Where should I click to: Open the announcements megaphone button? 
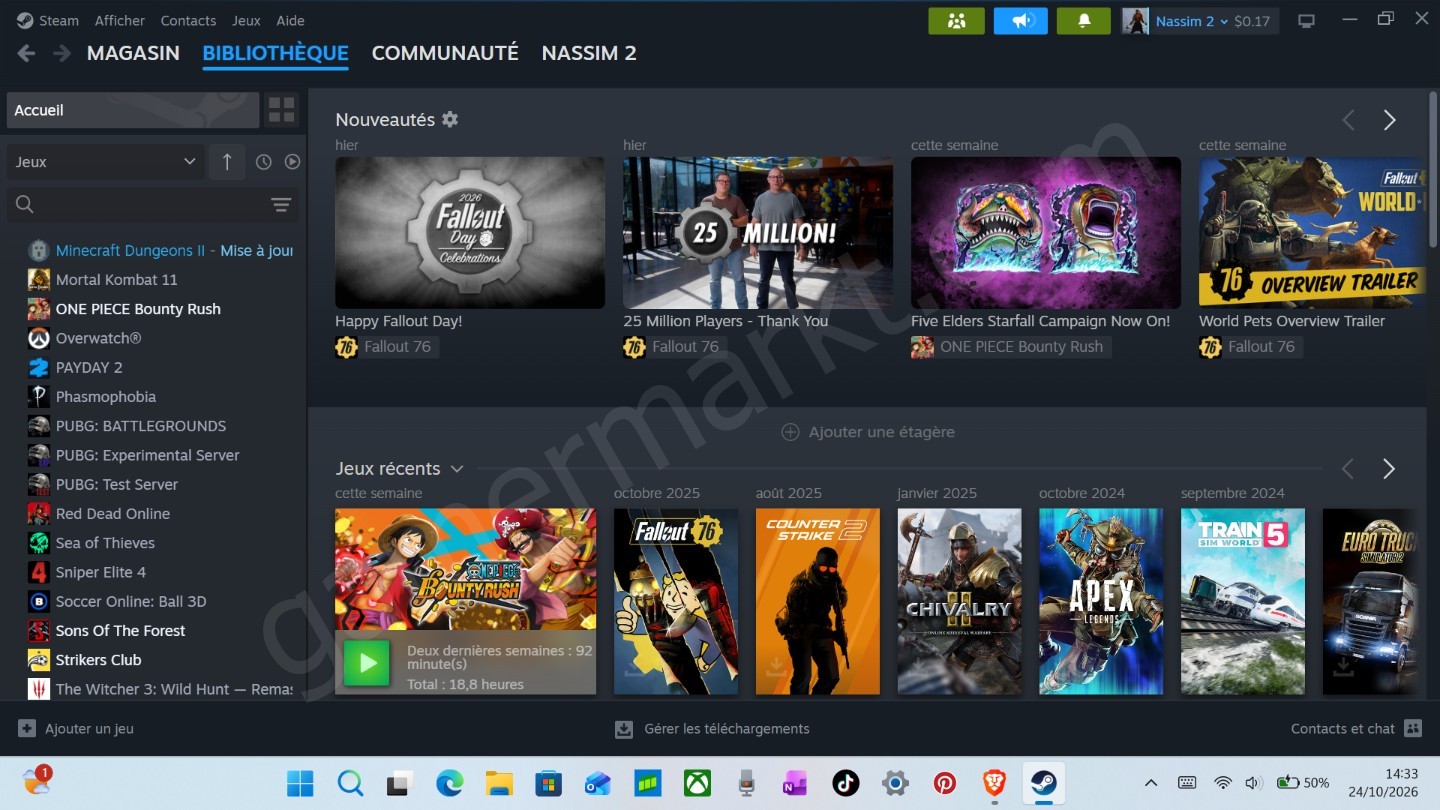click(1020, 21)
